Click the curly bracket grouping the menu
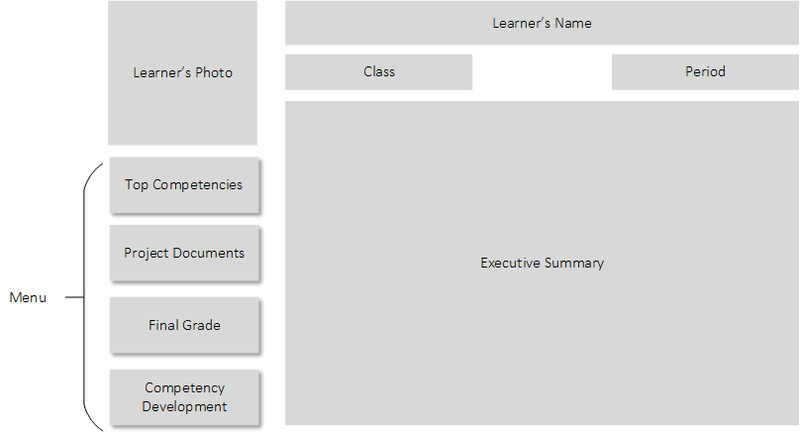The image size is (800, 434). tap(88, 297)
